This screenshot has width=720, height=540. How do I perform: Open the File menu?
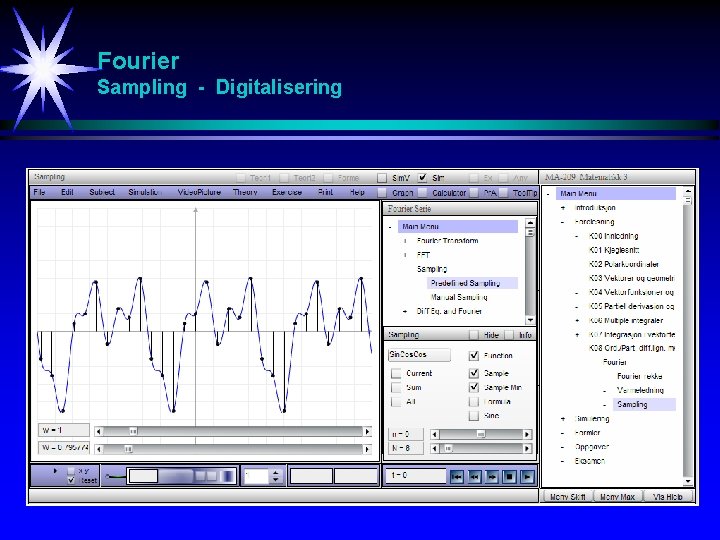[39, 192]
